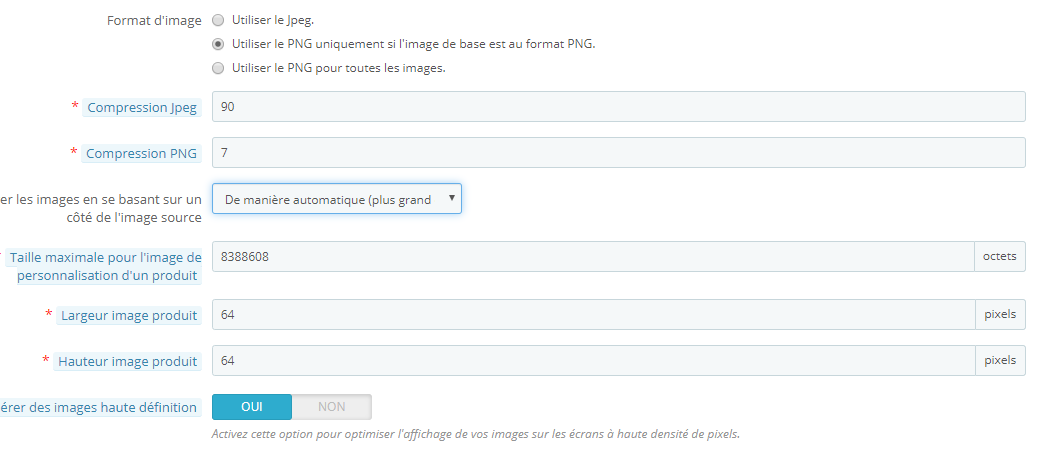Click the Compression Jpeg label

tap(142, 107)
